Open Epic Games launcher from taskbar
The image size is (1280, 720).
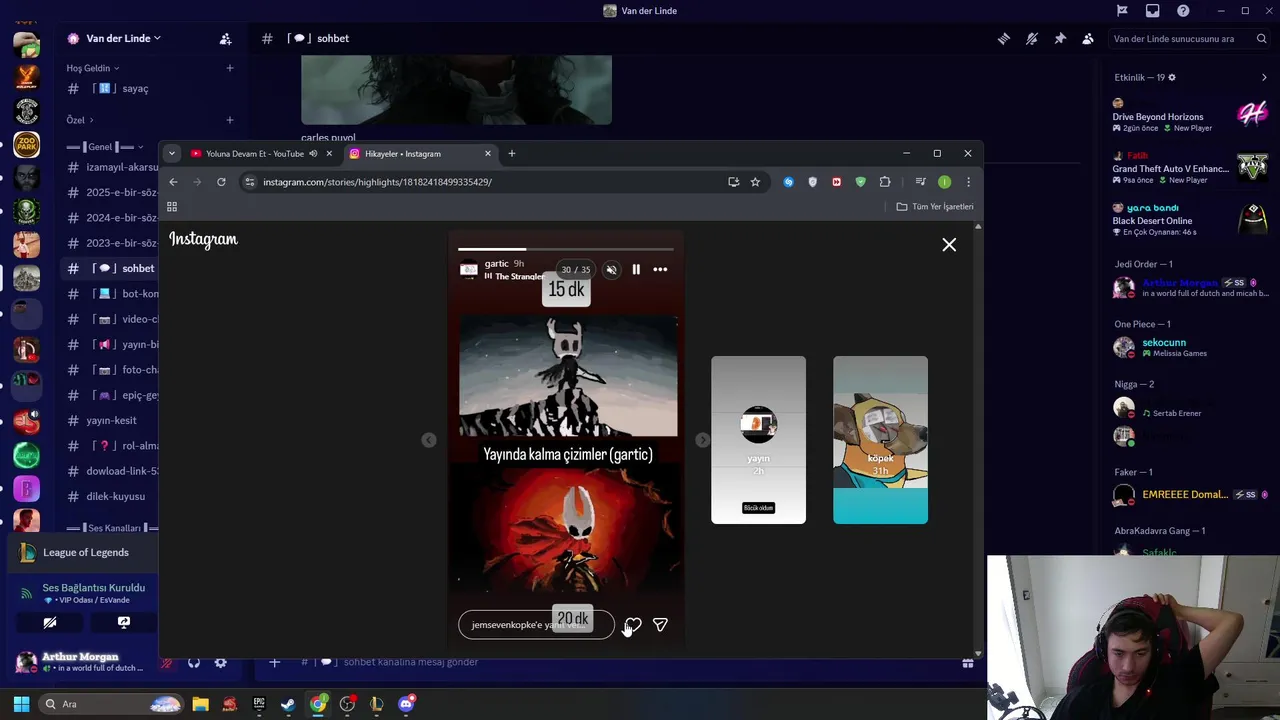[x=259, y=704]
